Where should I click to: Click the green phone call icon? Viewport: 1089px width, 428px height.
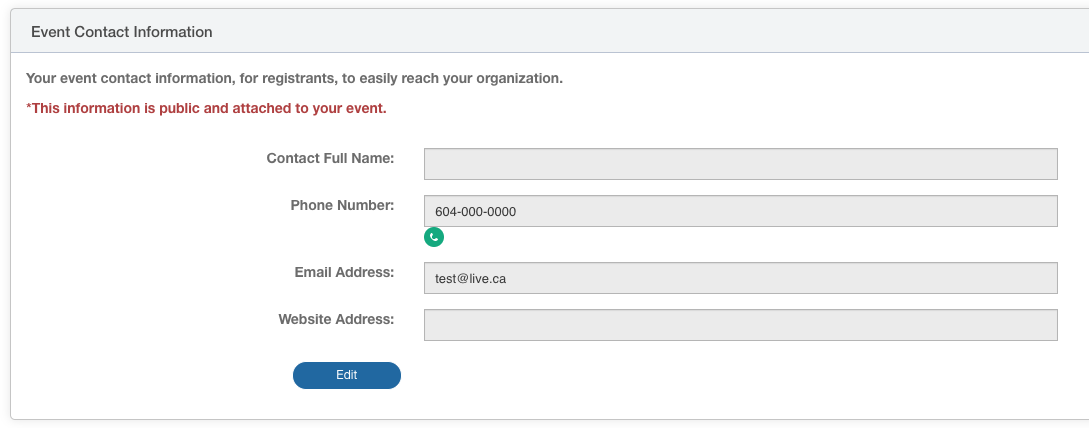[x=433, y=237]
